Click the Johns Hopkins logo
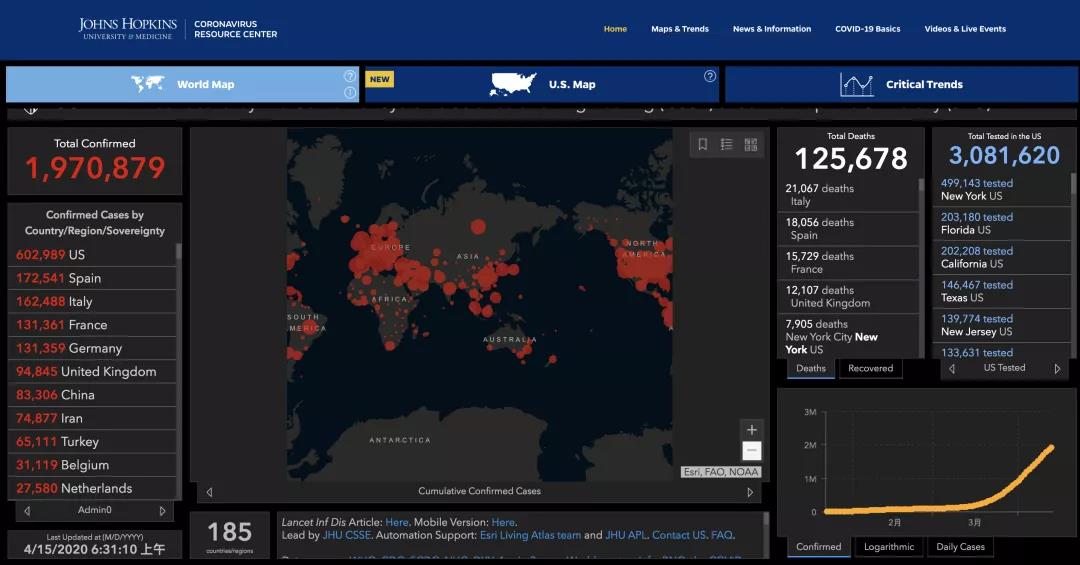This screenshot has height=565, width=1080. click(128, 28)
